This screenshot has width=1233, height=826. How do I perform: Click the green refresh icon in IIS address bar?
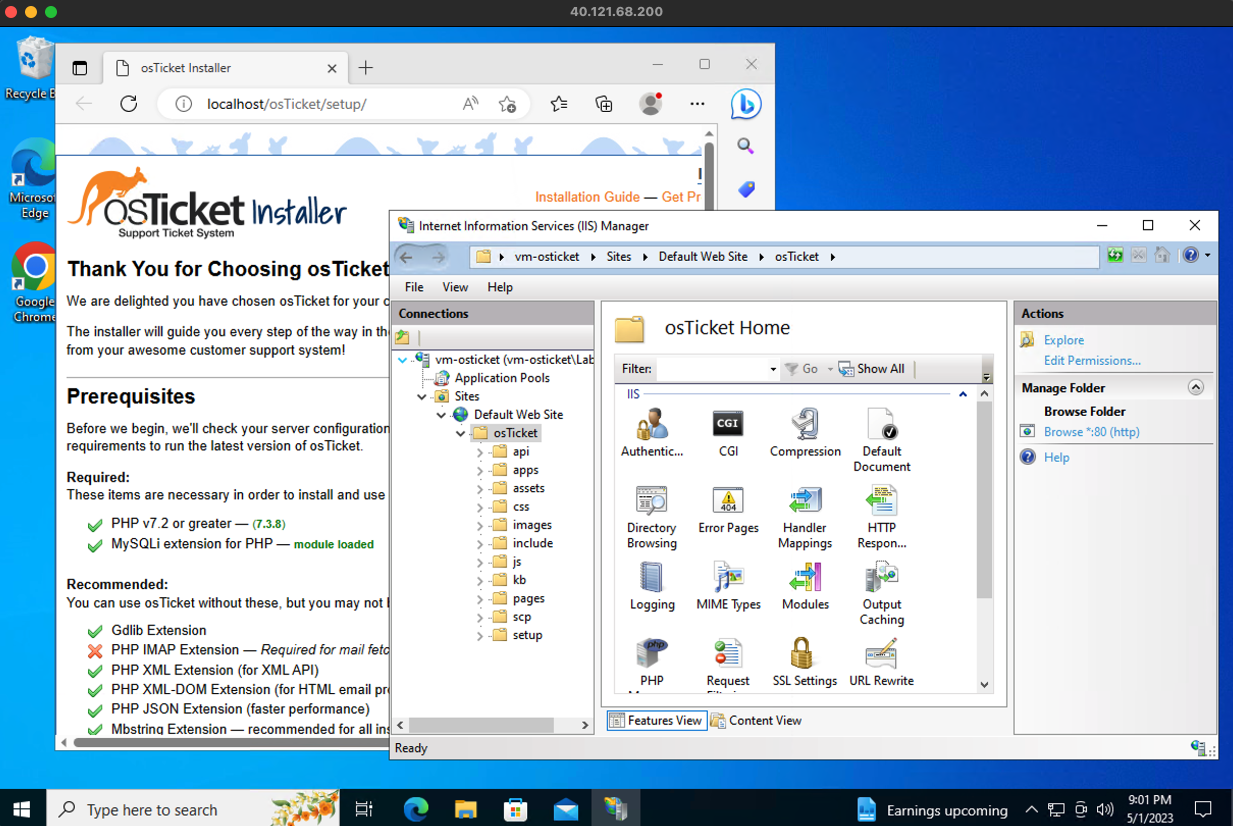point(1115,256)
